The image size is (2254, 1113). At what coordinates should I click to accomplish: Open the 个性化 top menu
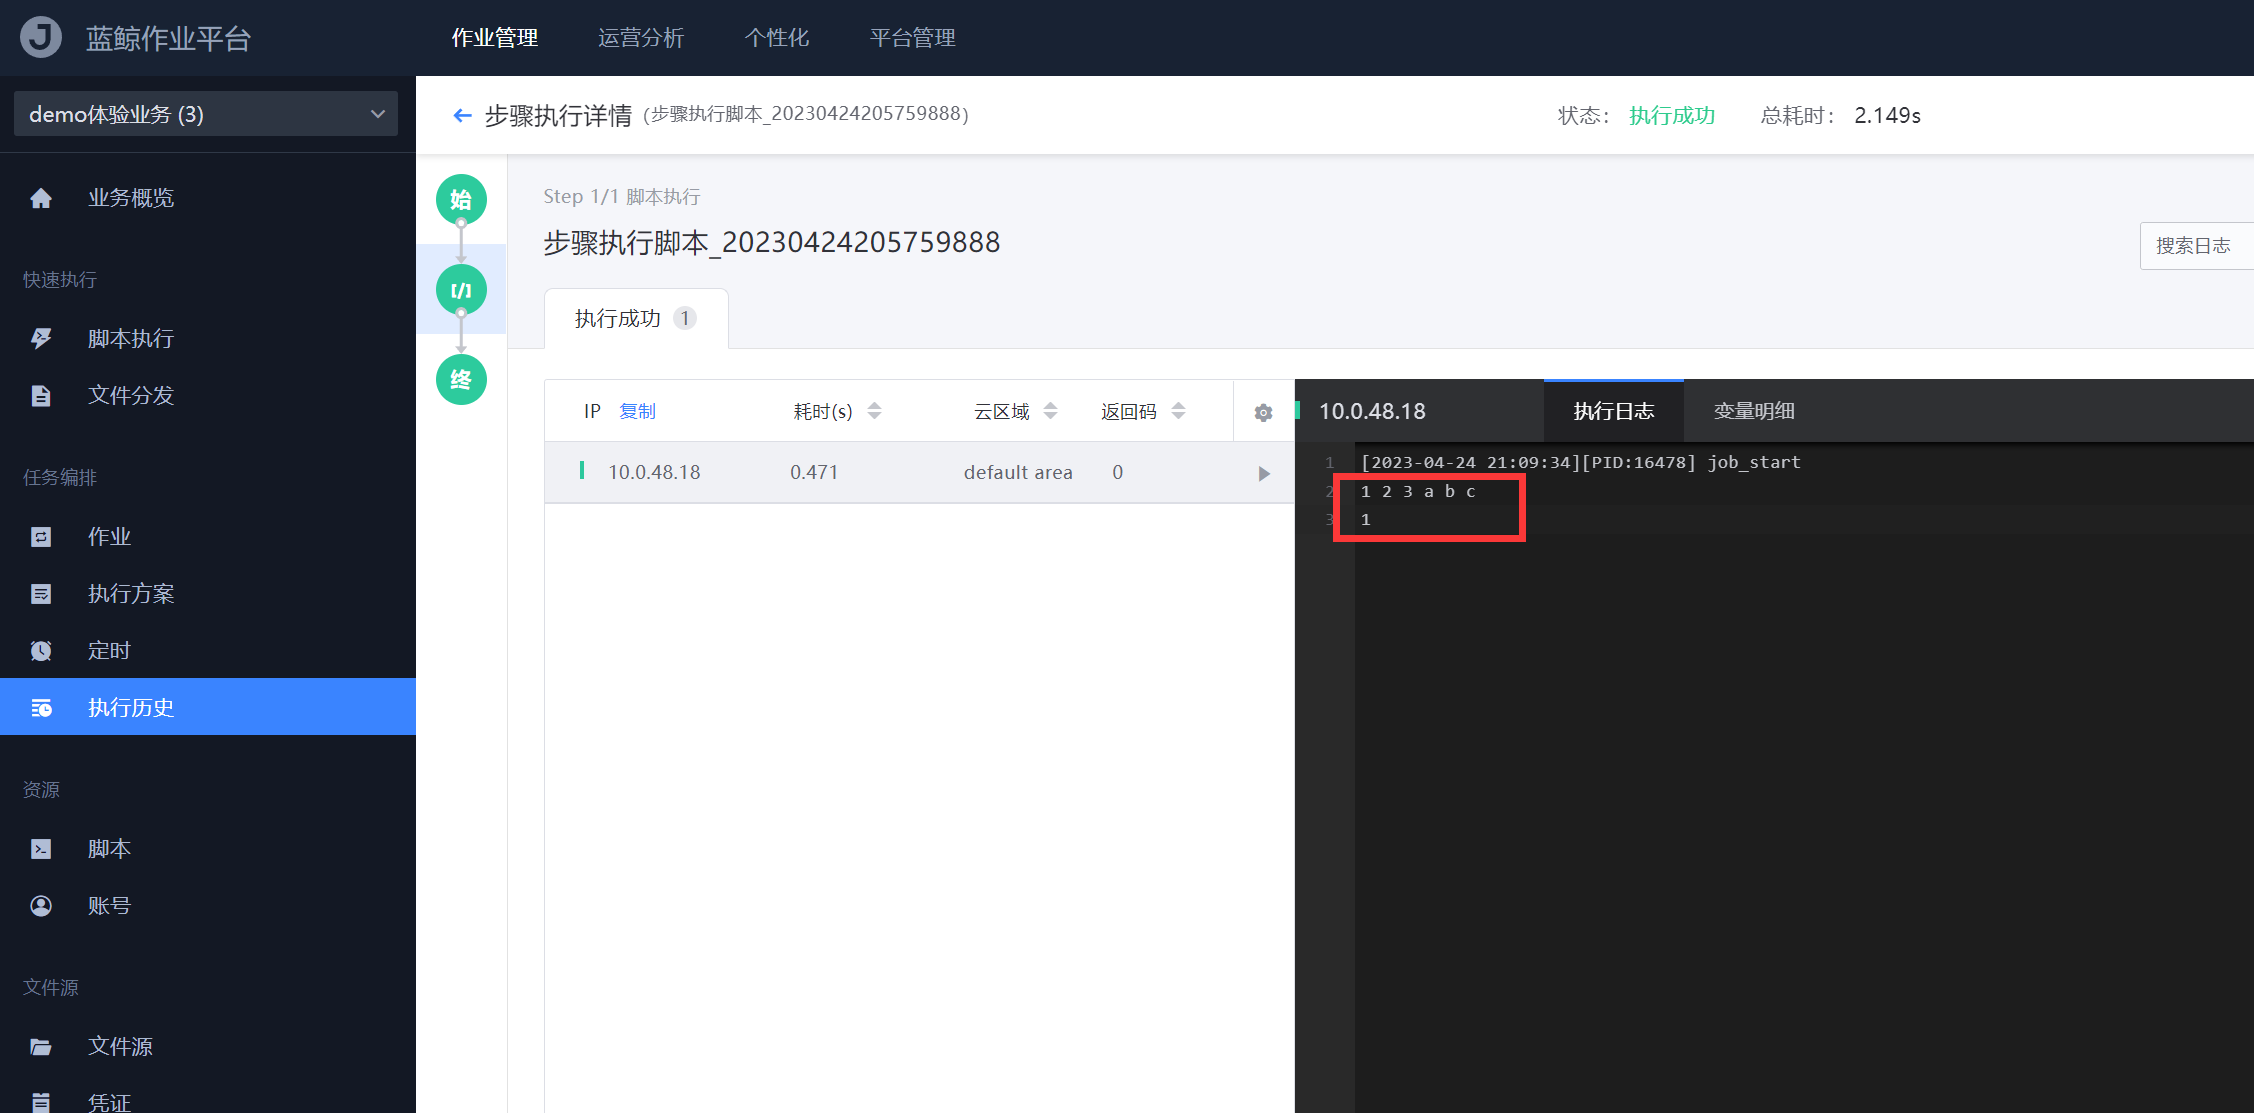pyautogui.click(x=777, y=38)
